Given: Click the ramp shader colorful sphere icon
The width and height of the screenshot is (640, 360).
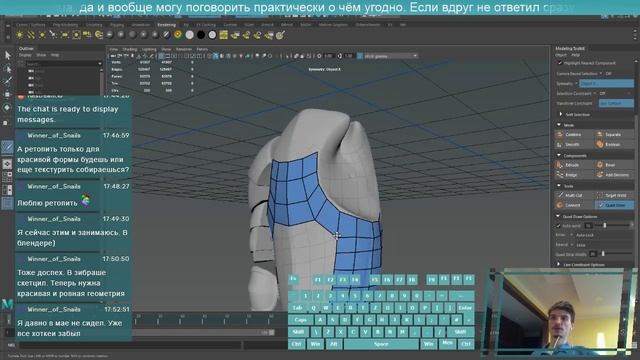Looking at the screenshot, I should [x=178, y=36].
